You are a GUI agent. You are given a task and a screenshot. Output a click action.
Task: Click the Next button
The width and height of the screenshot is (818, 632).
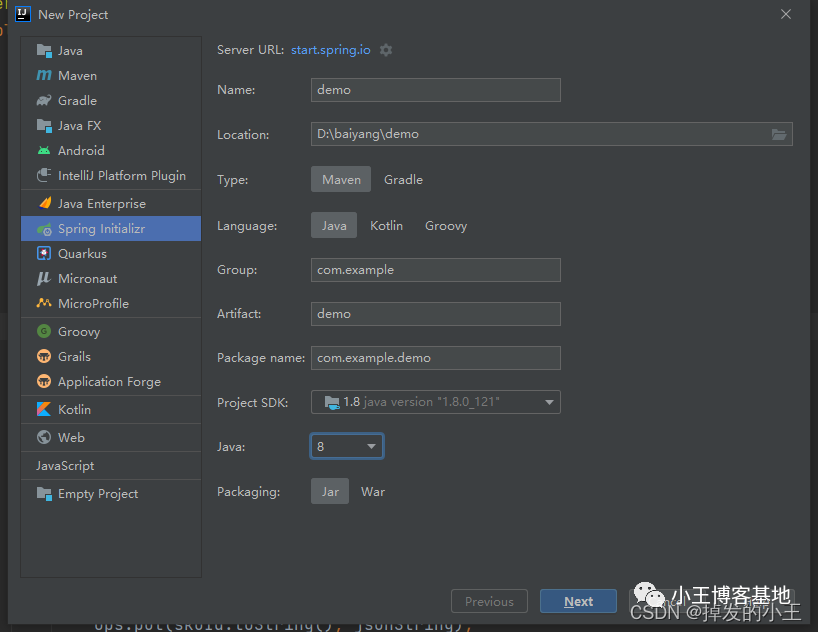pos(578,601)
